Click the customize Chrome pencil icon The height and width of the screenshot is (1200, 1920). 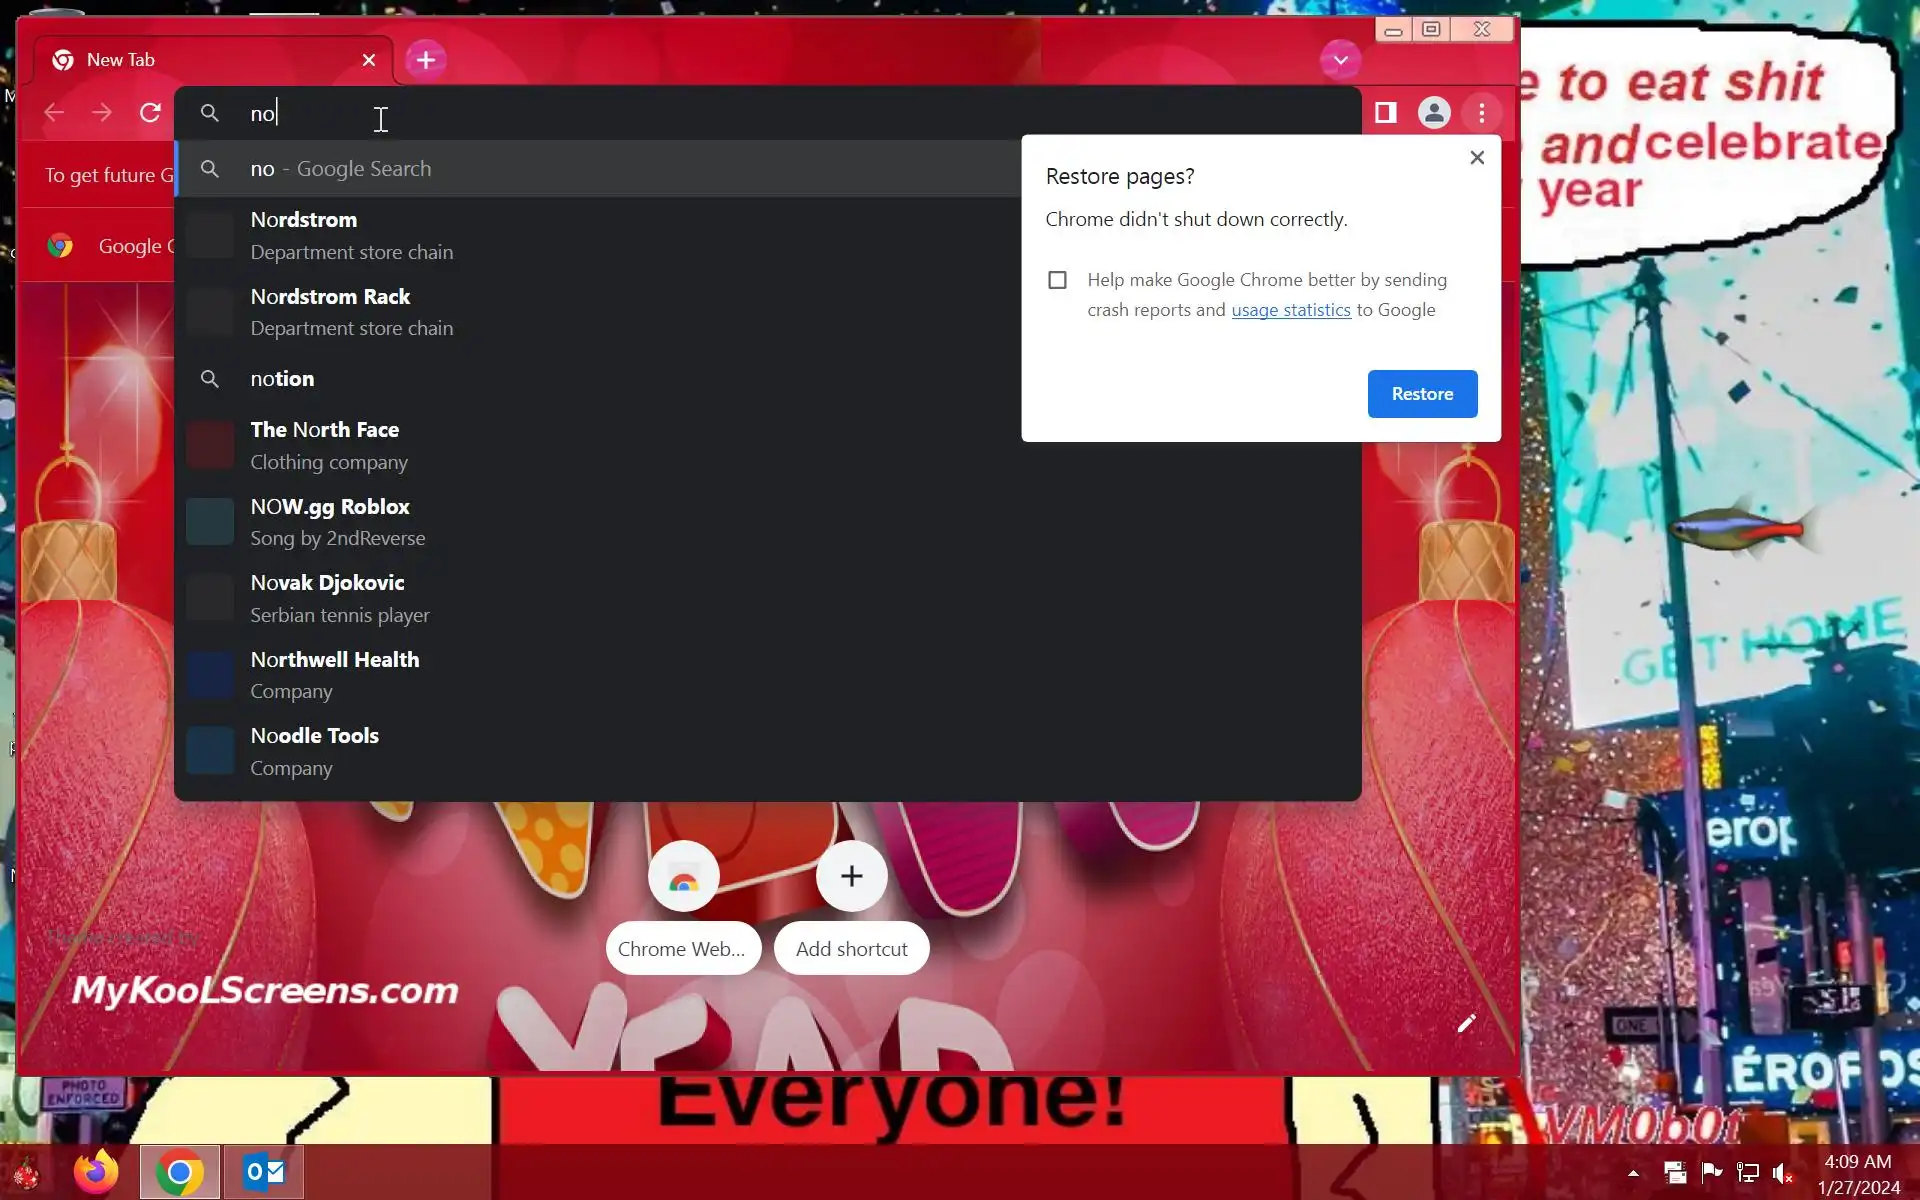pyautogui.click(x=1466, y=1023)
